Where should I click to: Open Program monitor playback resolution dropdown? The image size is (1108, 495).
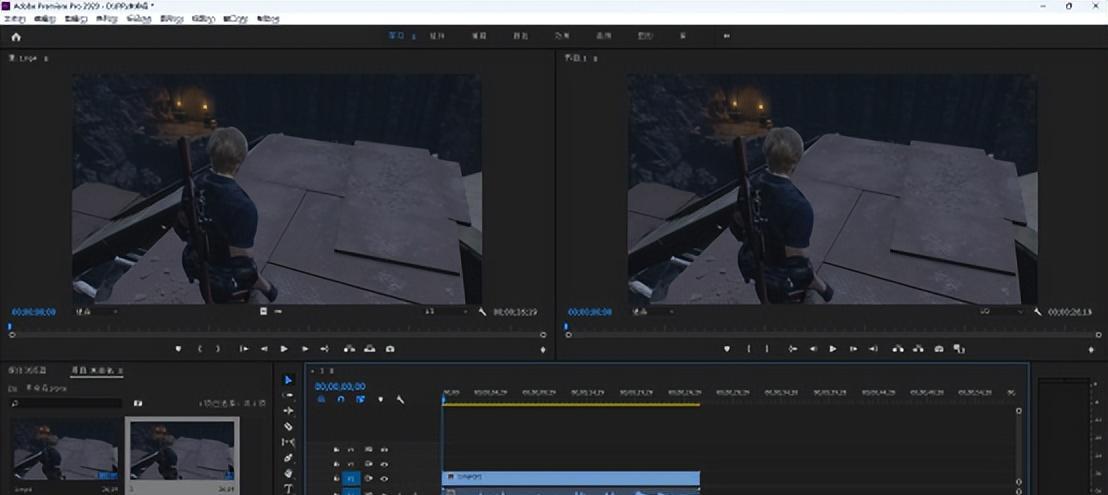tap(1001, 311)
